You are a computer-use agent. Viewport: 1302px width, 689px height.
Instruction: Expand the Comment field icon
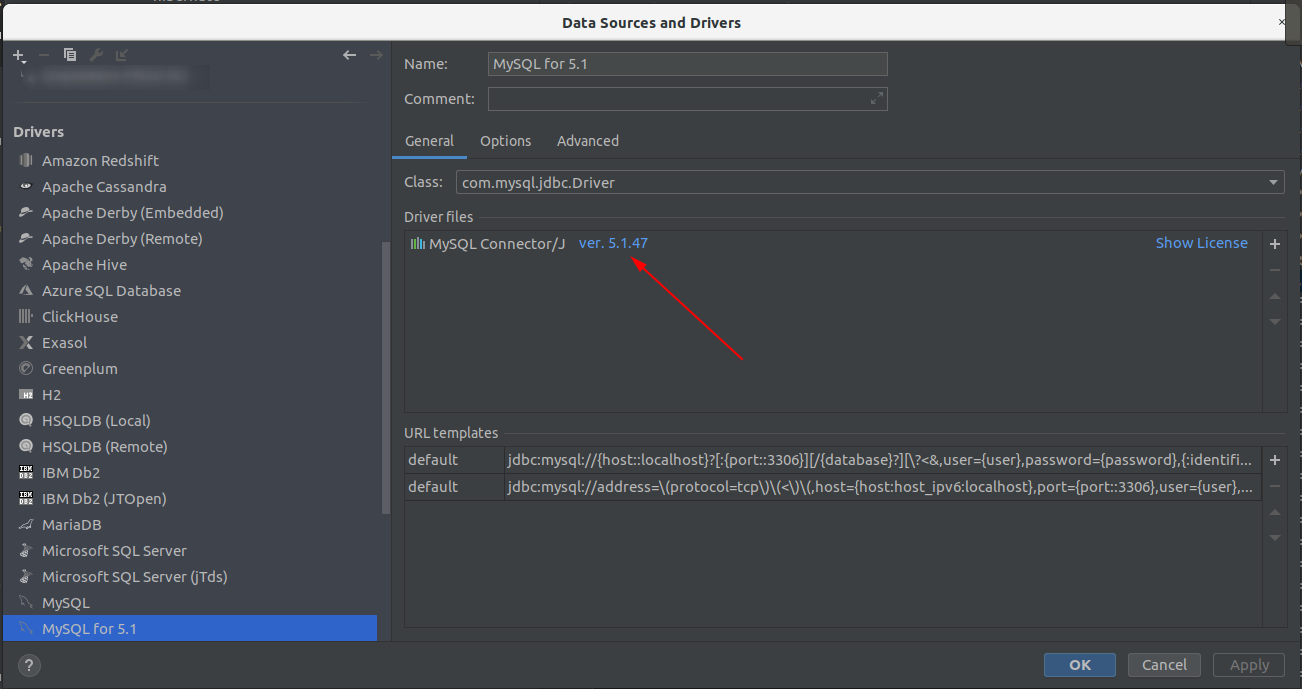(x=876, y=98)
